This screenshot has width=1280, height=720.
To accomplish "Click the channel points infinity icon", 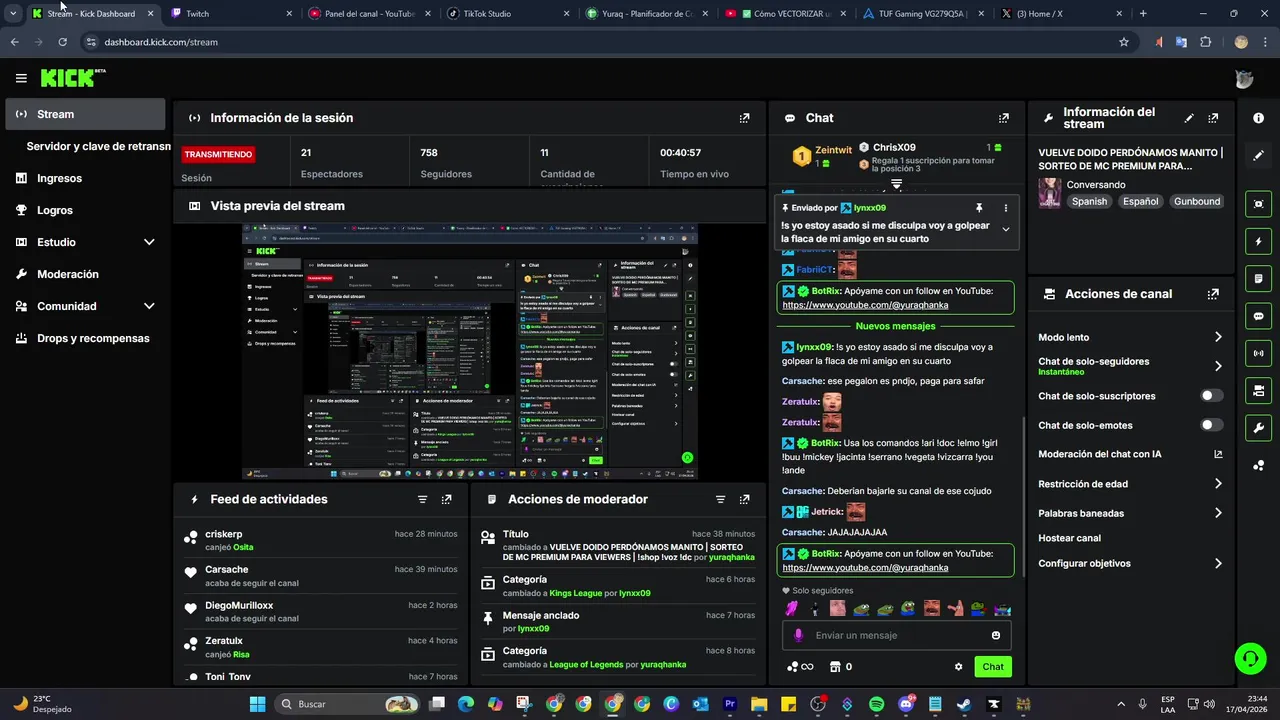I will (800, 667).
